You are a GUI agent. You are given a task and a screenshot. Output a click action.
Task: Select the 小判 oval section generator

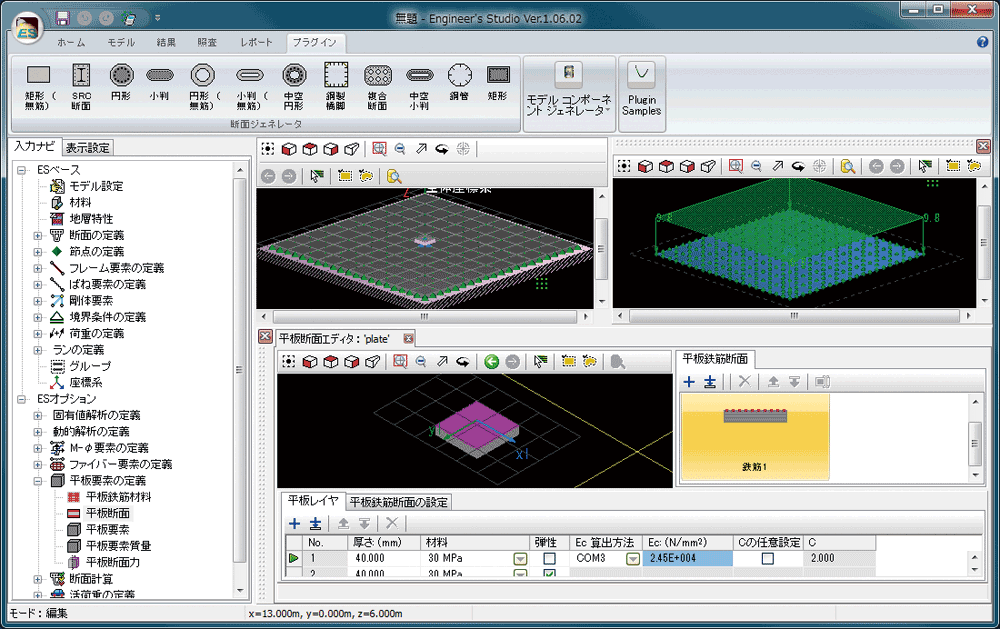[159, 82]
